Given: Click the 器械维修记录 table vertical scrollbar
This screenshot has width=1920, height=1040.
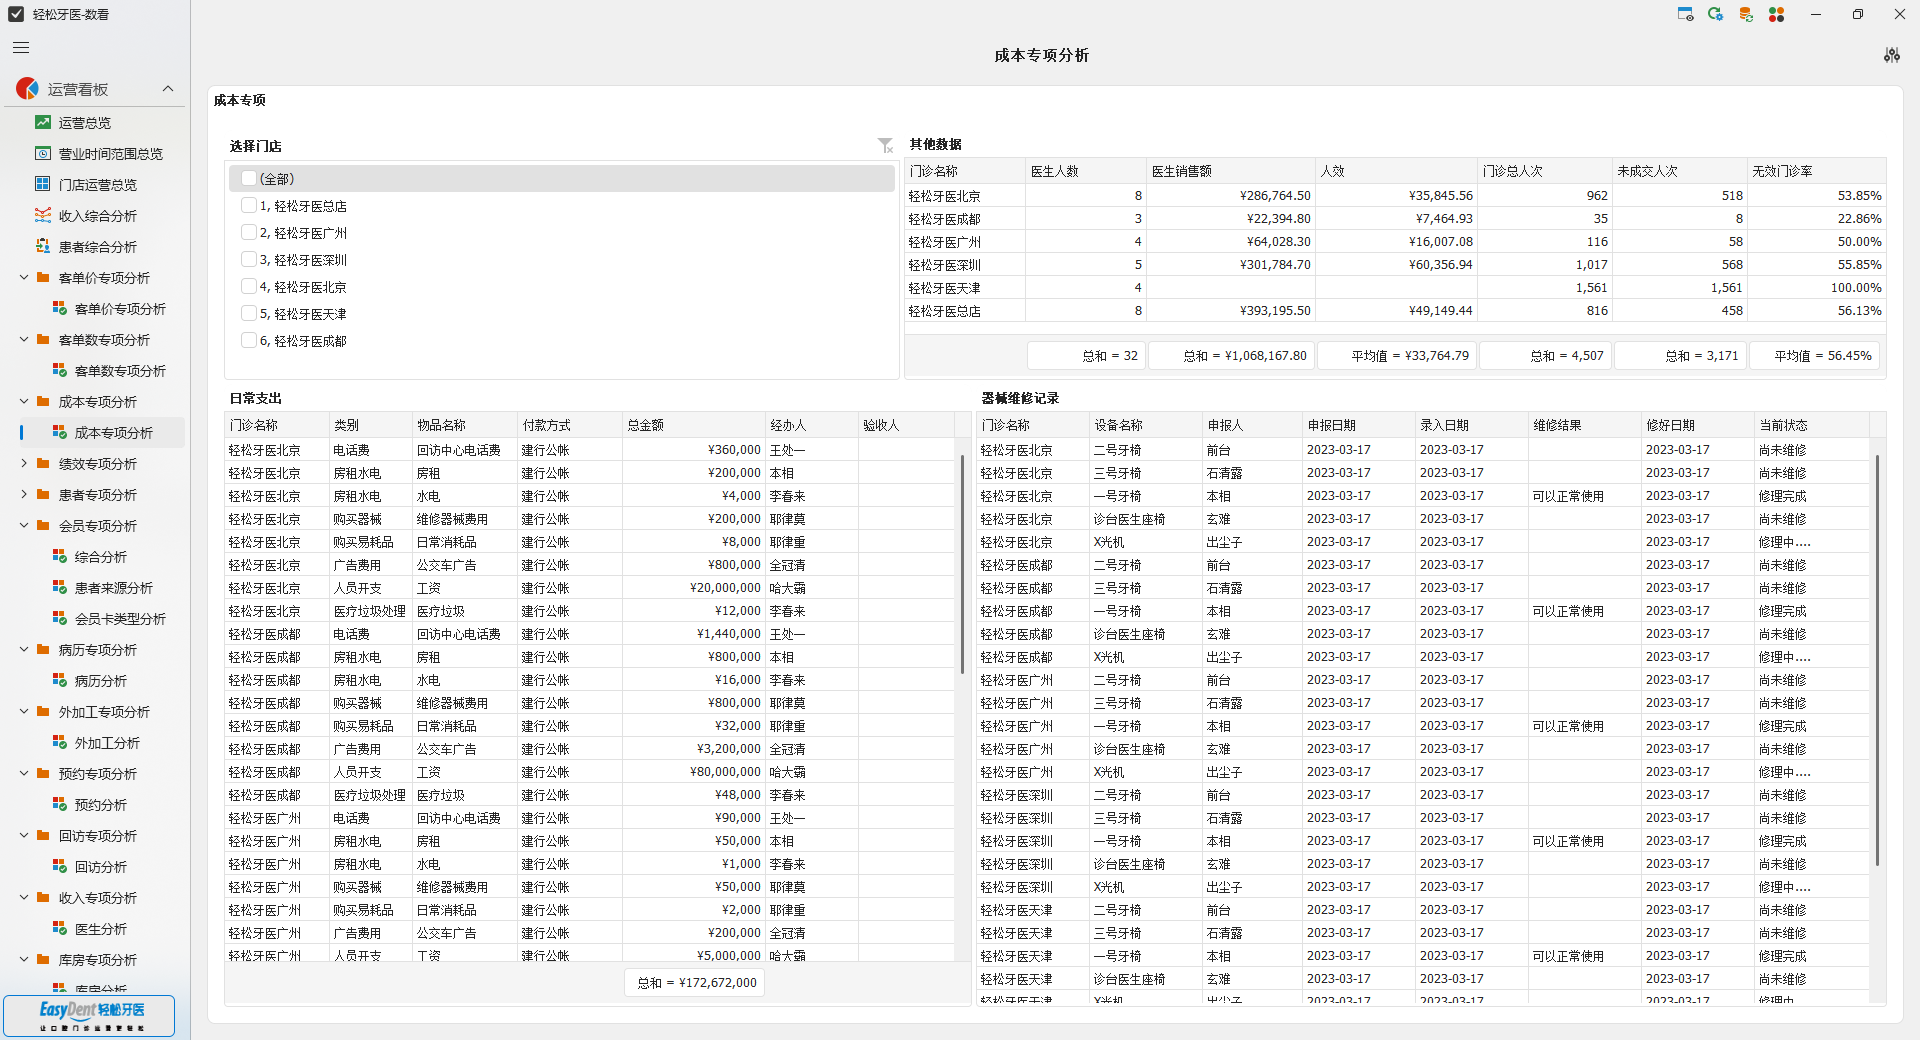Looking at the screenshot, I should point(1877,660).
